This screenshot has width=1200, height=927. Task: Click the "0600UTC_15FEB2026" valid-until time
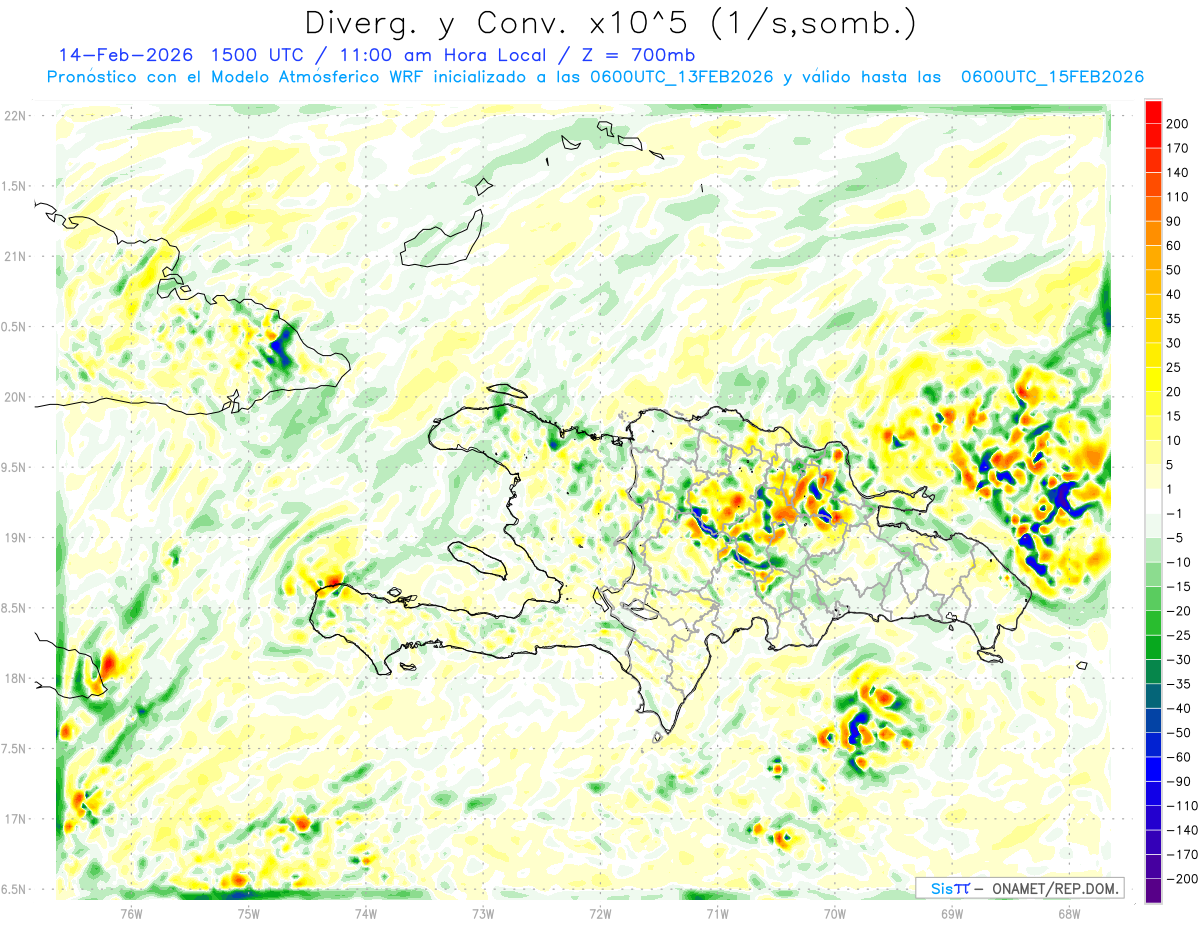(1052, 77)
